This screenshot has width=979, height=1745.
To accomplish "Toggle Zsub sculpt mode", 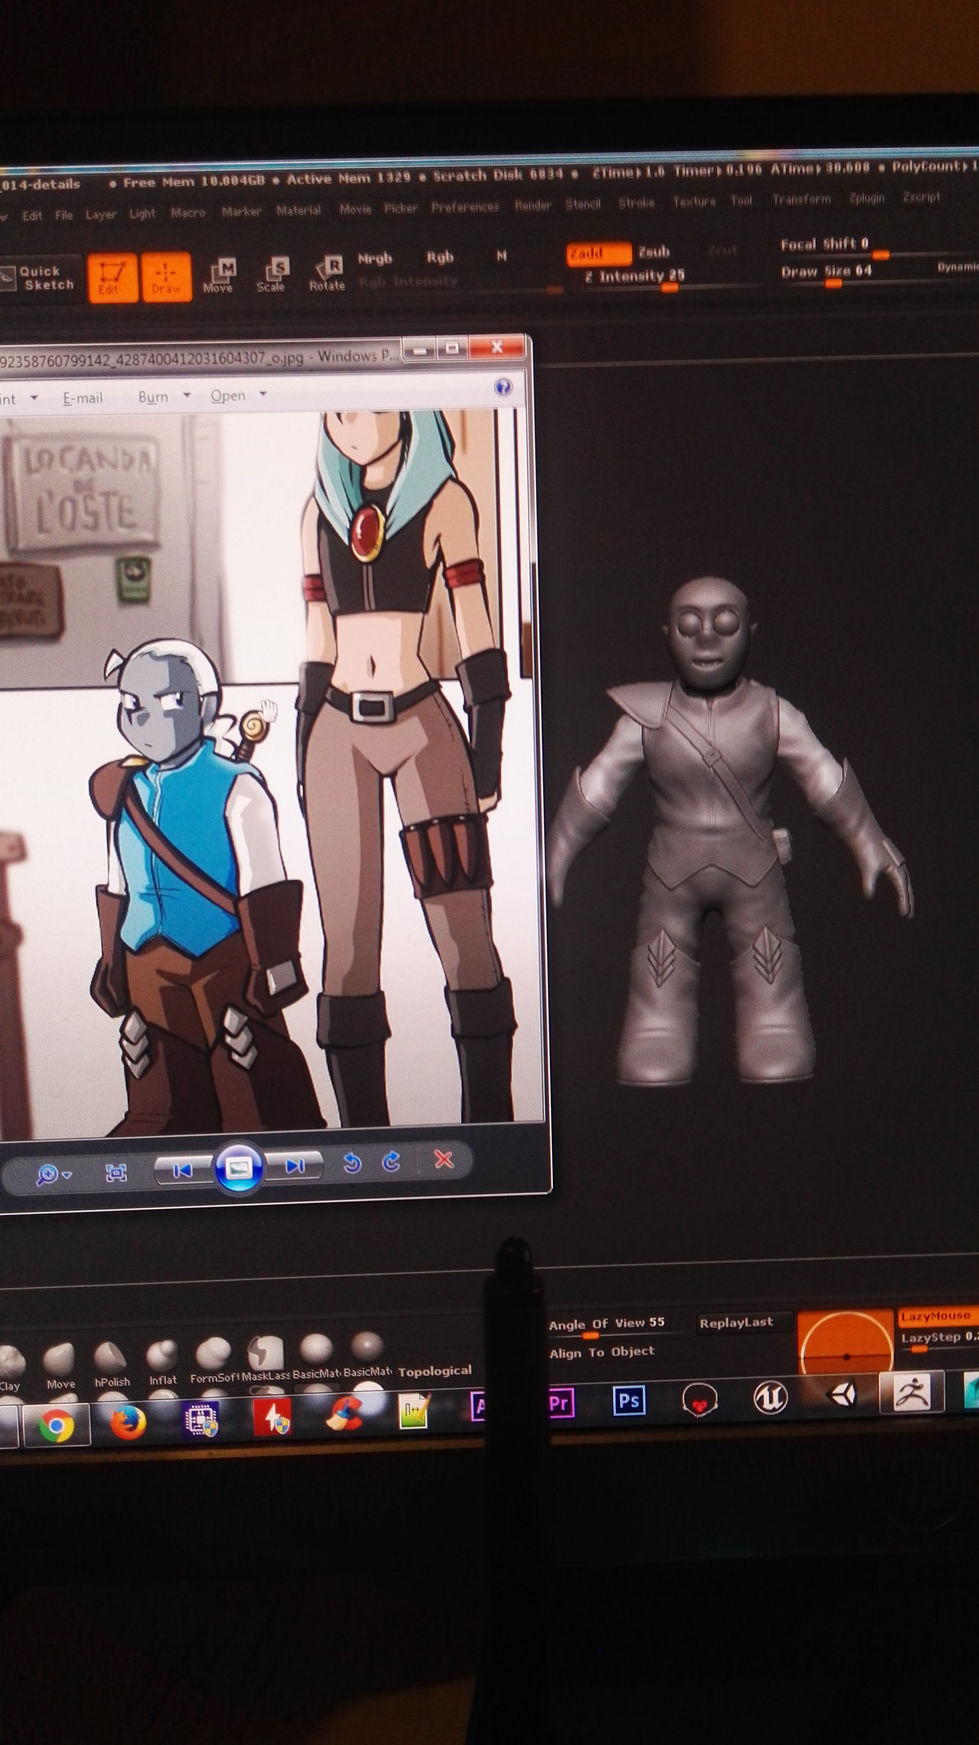I will click(654, 252).
